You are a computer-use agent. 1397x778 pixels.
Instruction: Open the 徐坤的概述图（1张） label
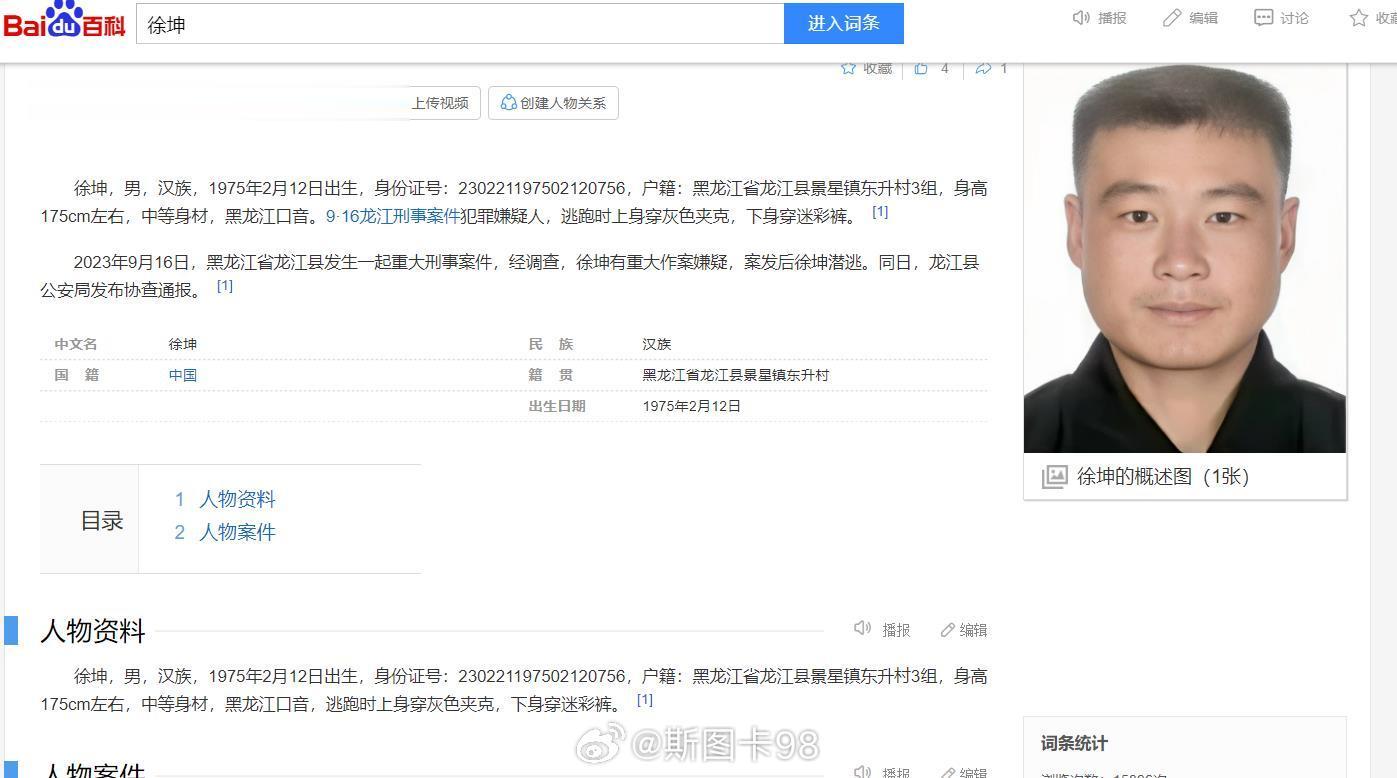tap(1163, 477)
